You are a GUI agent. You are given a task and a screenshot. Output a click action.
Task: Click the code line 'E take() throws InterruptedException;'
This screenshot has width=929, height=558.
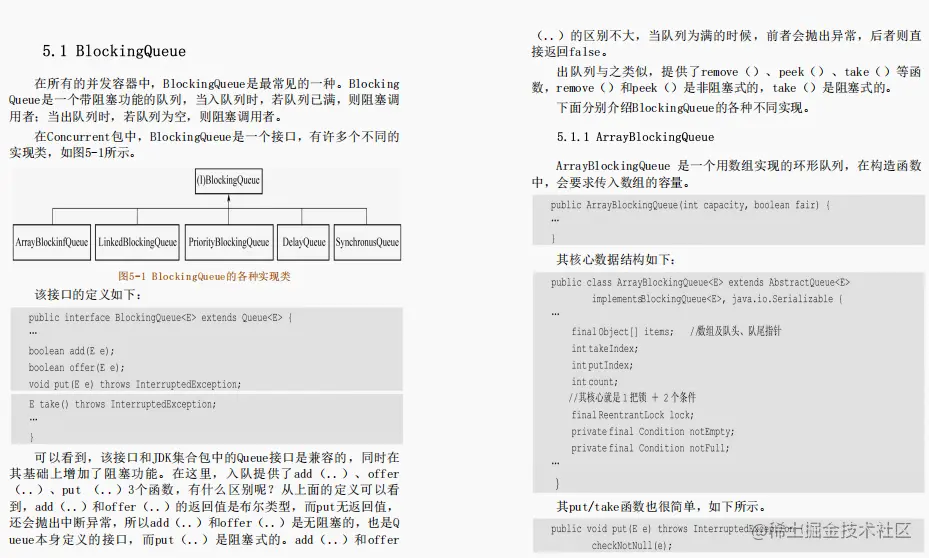pyautogui.click(x=122, y=404)
